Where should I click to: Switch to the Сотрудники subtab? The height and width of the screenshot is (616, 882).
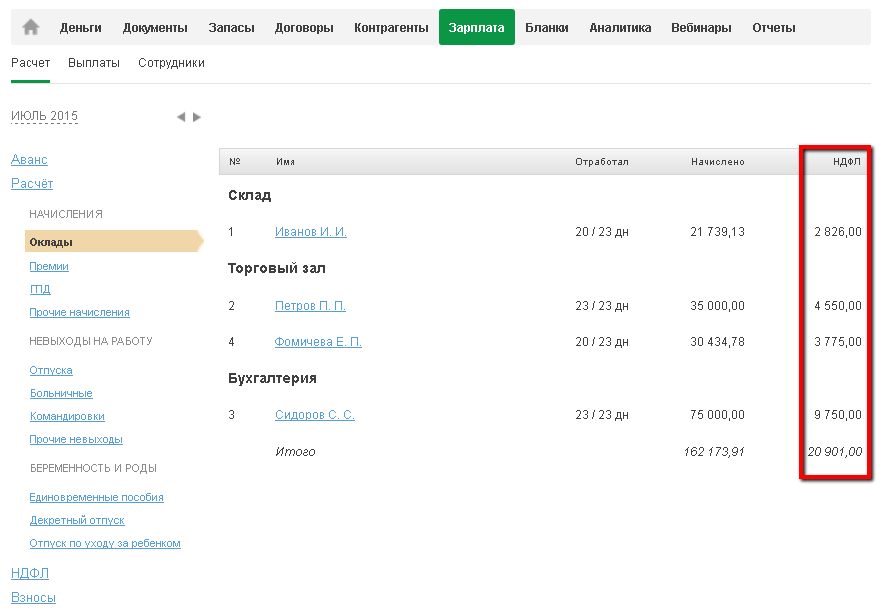pos(171,63)
